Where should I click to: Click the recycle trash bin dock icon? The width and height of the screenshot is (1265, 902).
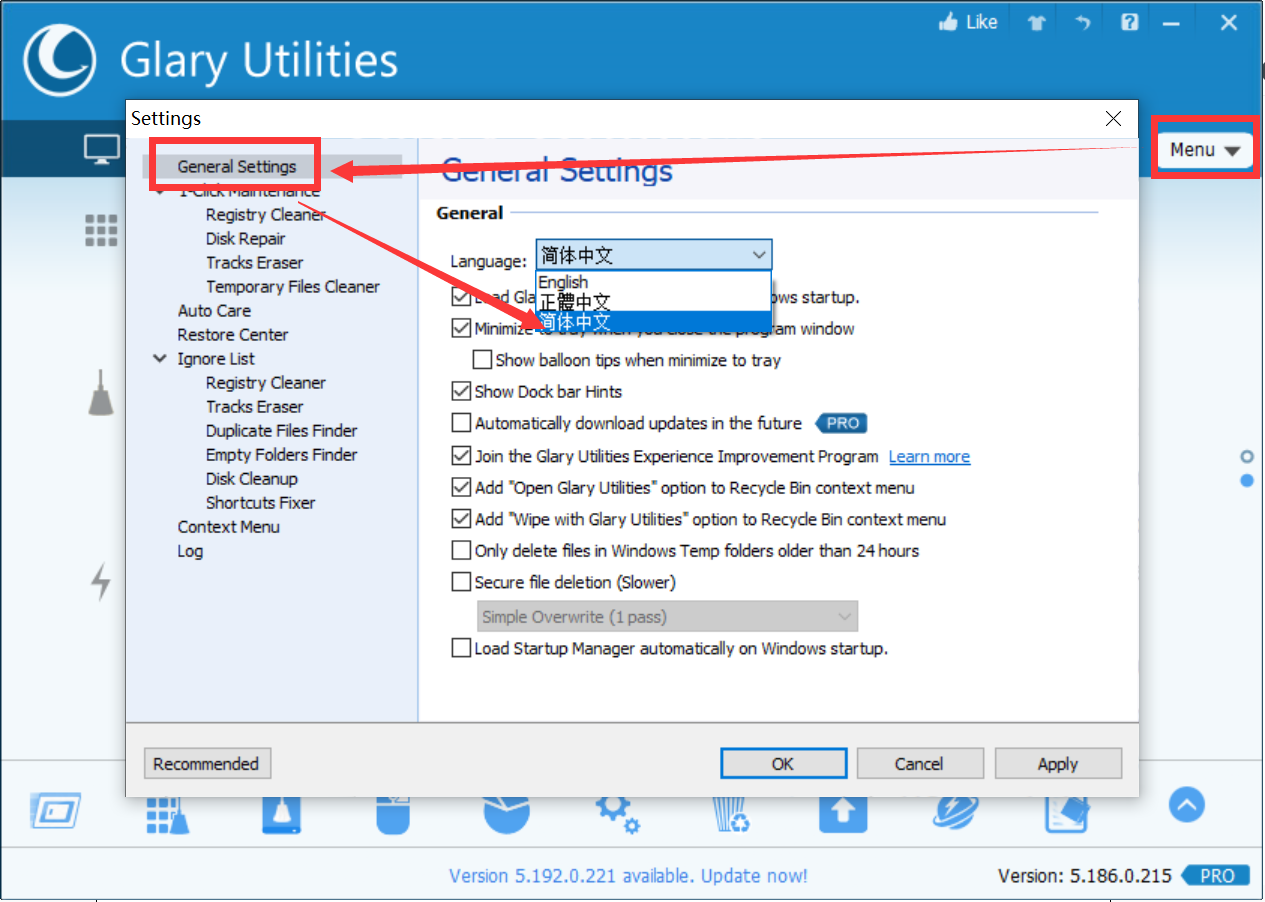click(x=731, y=815)
